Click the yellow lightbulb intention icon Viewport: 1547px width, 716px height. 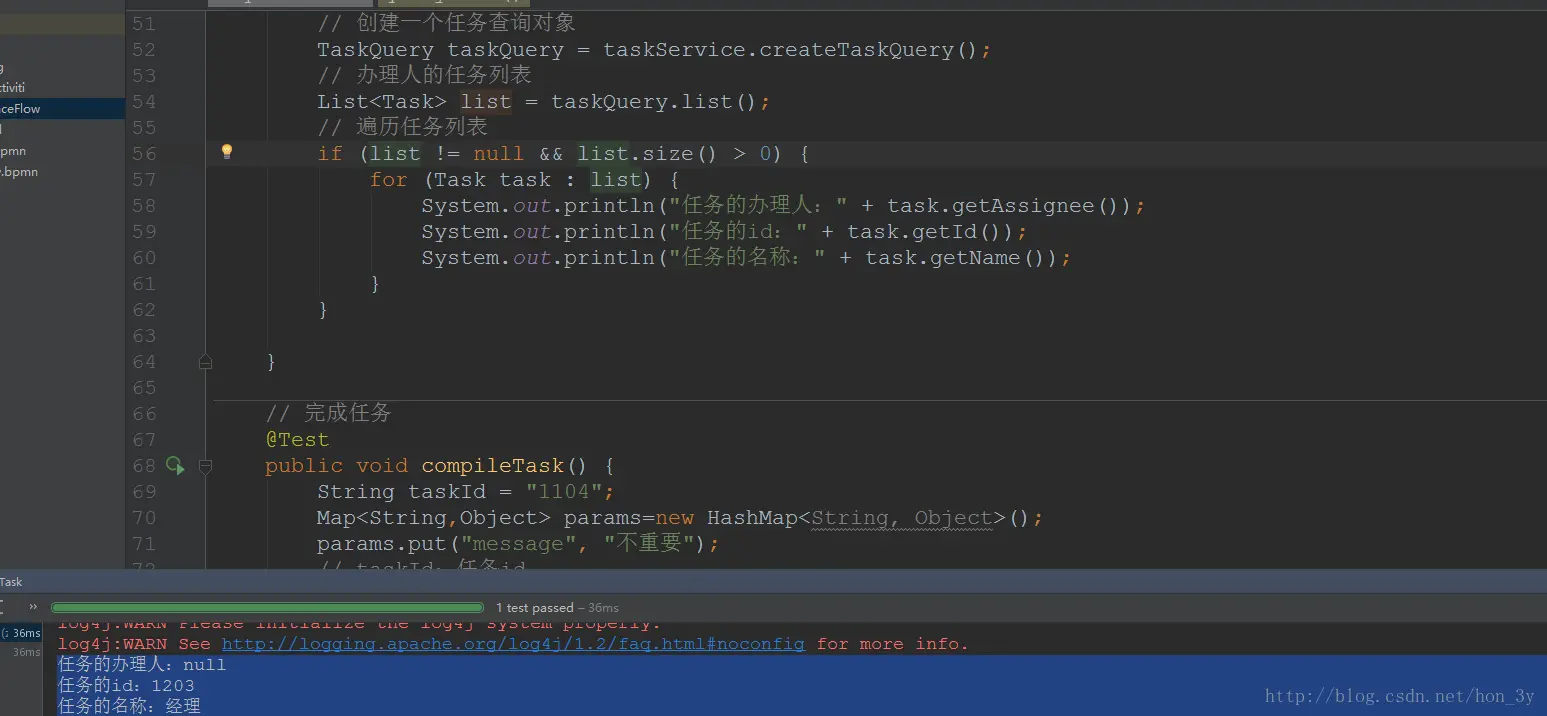tap(227, 152)
